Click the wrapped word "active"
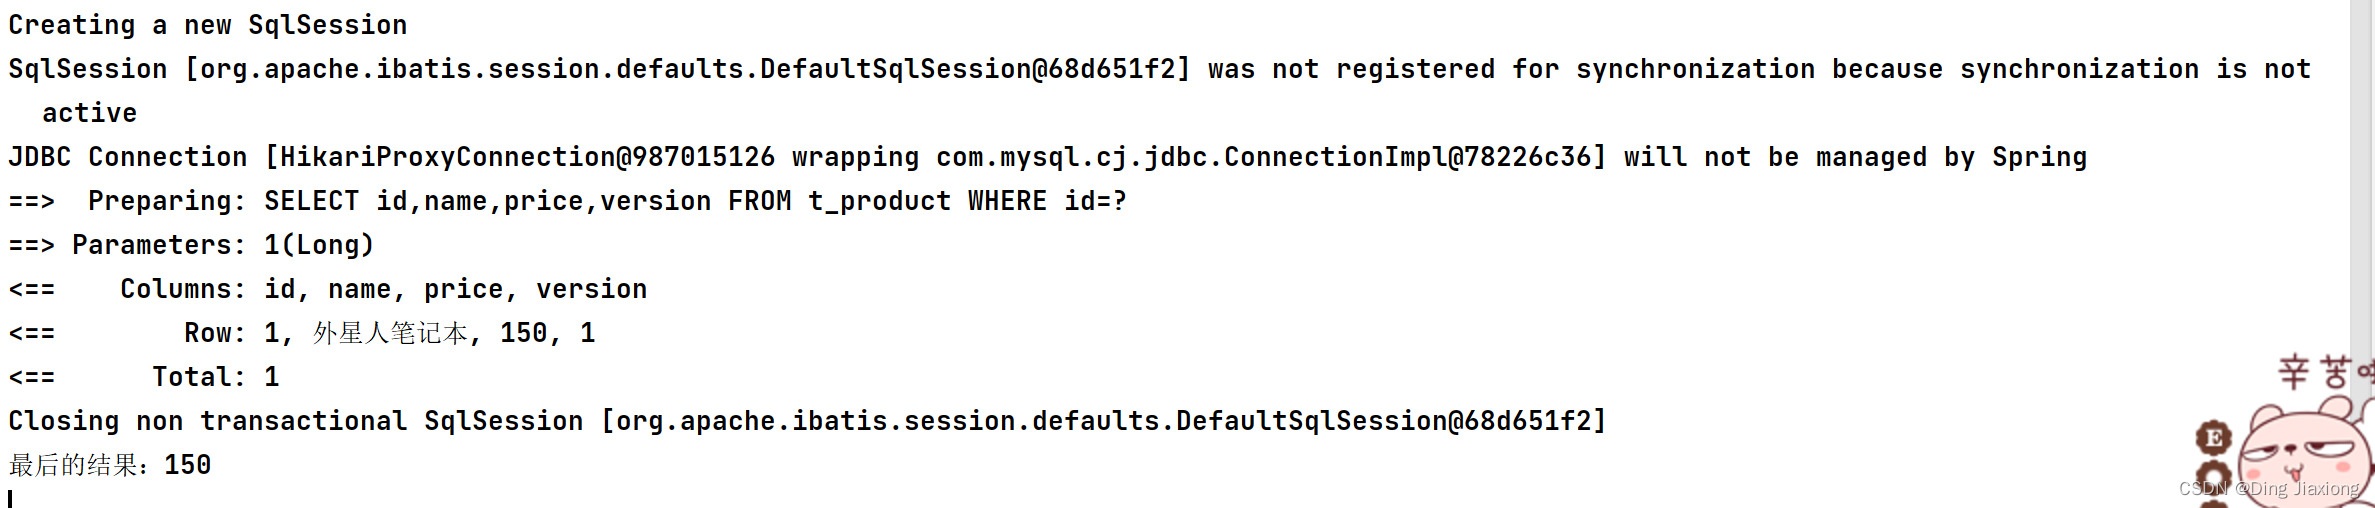Image resolution: width=2375 pixels, height=508 pixels. click(89, 113)
